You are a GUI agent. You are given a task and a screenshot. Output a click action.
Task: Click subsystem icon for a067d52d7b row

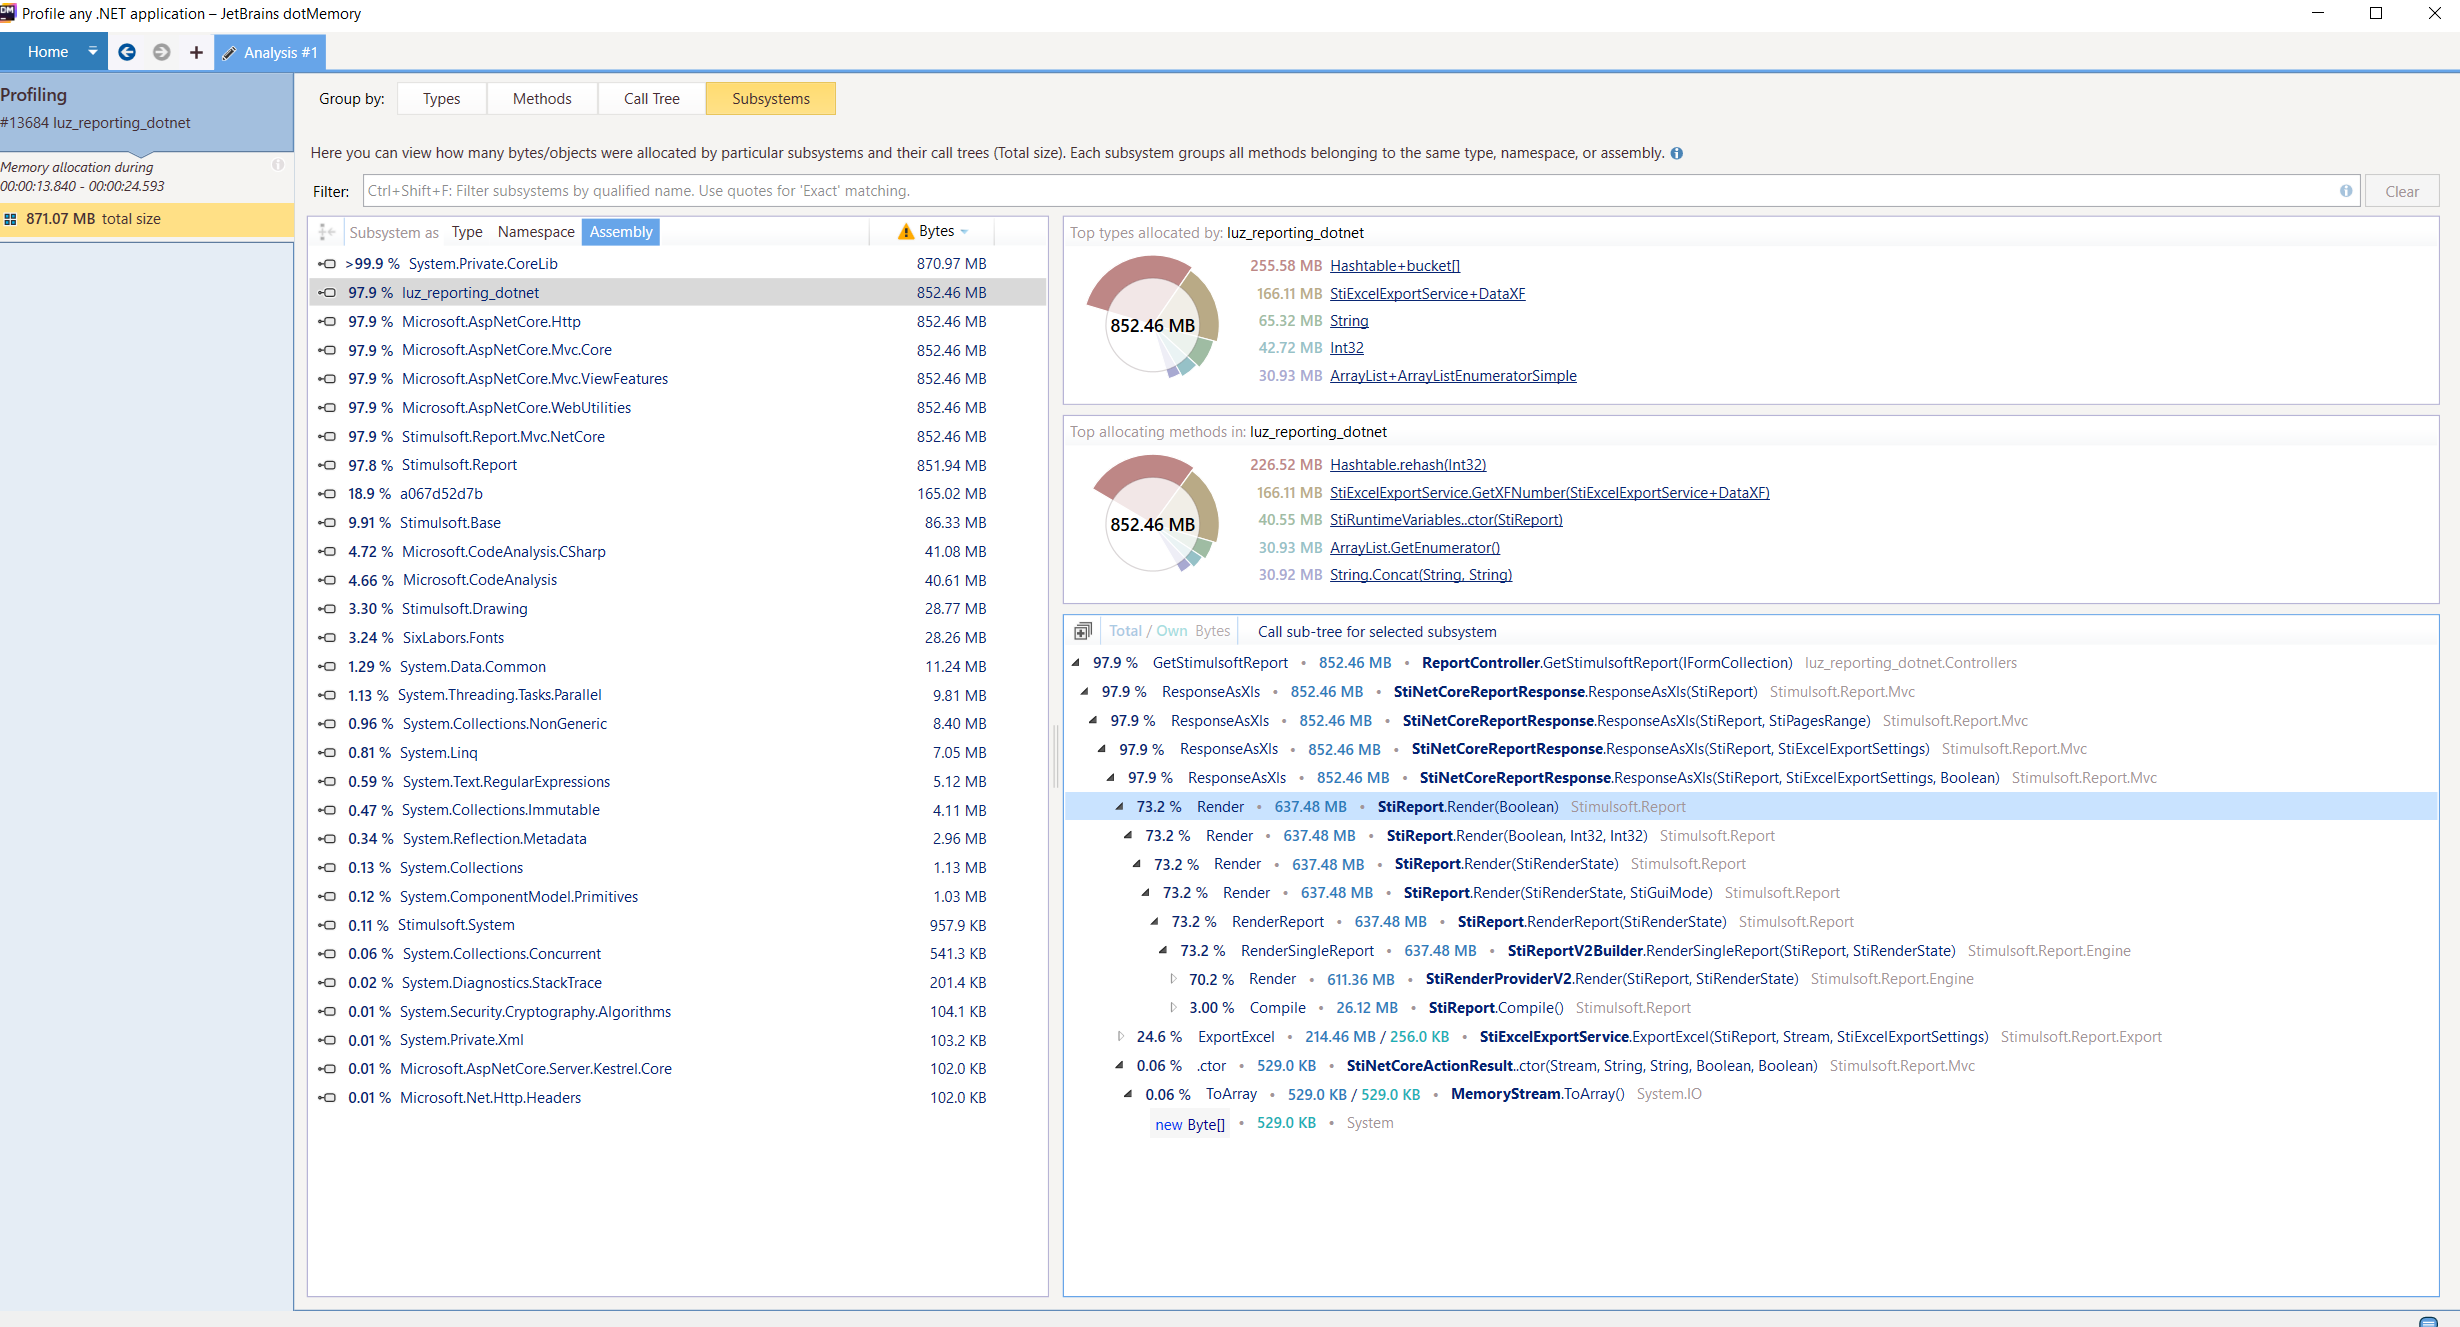327,494
